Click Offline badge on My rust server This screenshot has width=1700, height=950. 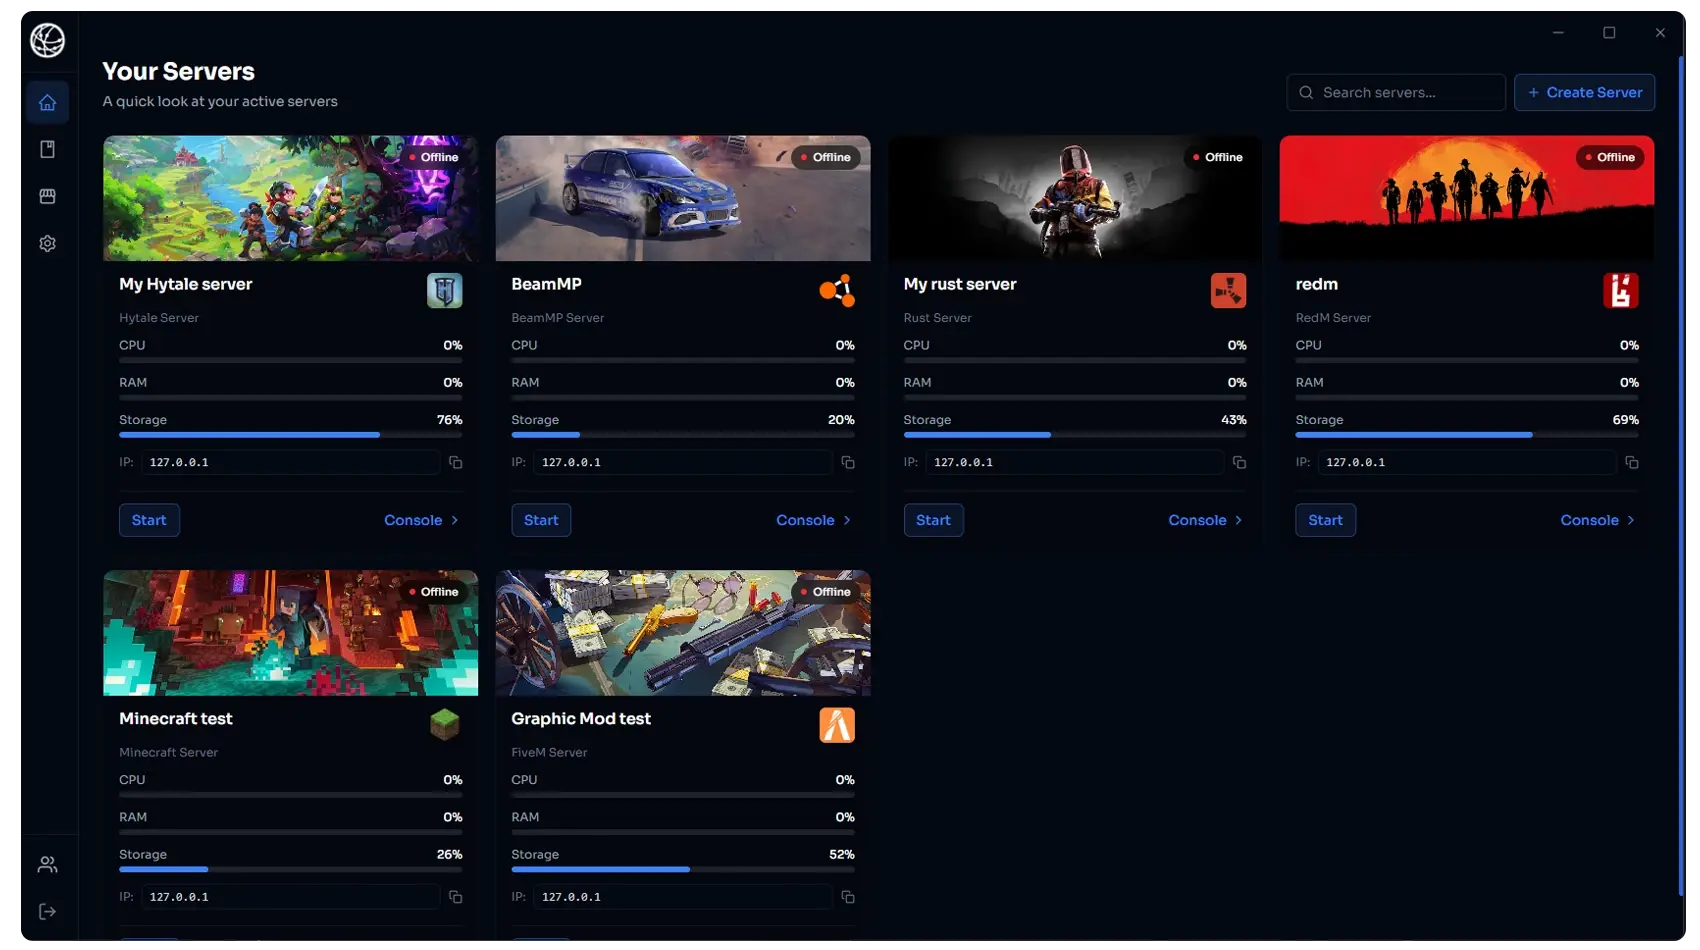click(x=1217, y=158)
